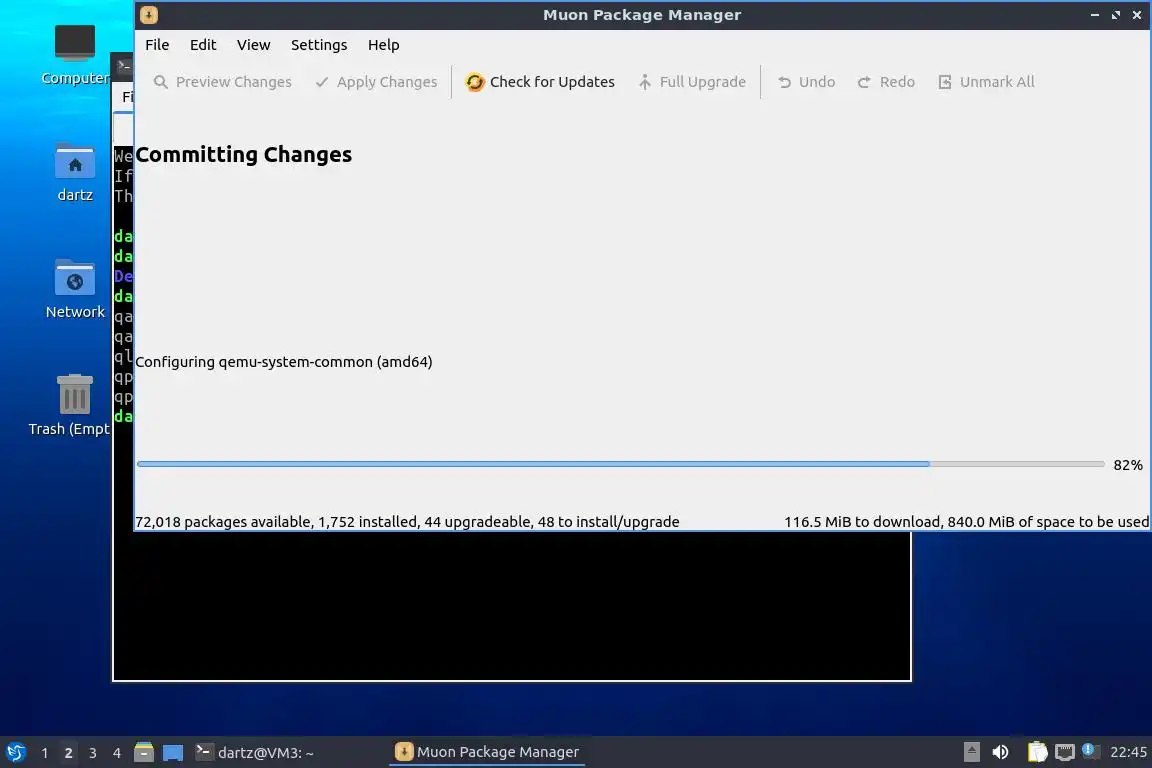The height and width of the screenshot is (768, 1152).
Task: Select Muon Package Manager taskbar entry
Action: [486, 752]
